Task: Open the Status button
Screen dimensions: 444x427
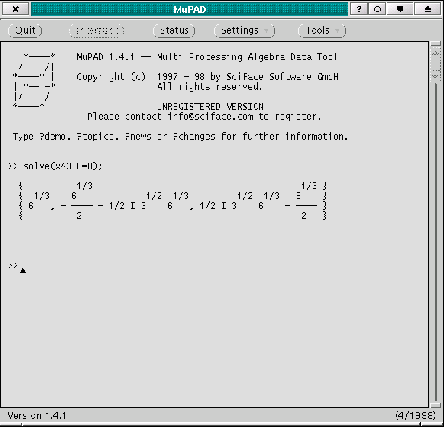Action: click(174, 31)
